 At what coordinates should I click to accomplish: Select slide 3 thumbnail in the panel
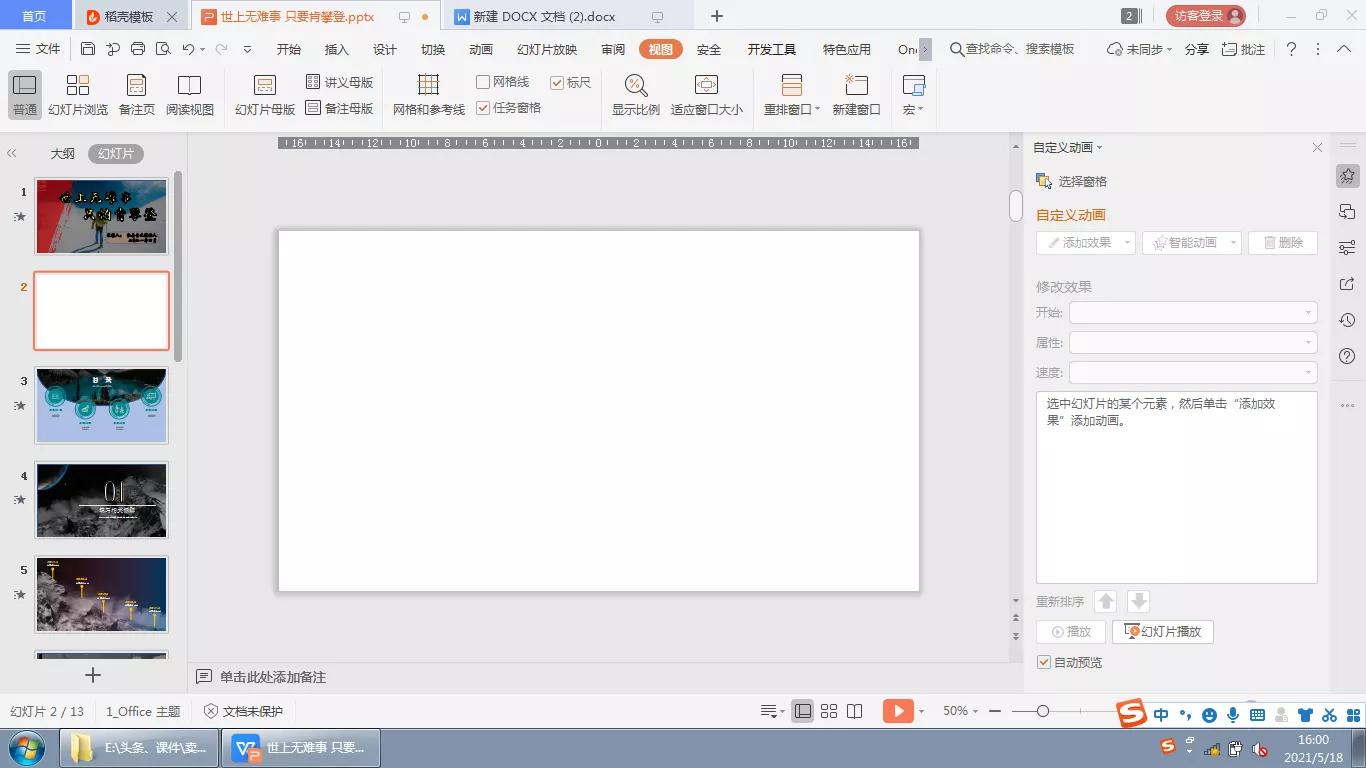tap(101, 405)
